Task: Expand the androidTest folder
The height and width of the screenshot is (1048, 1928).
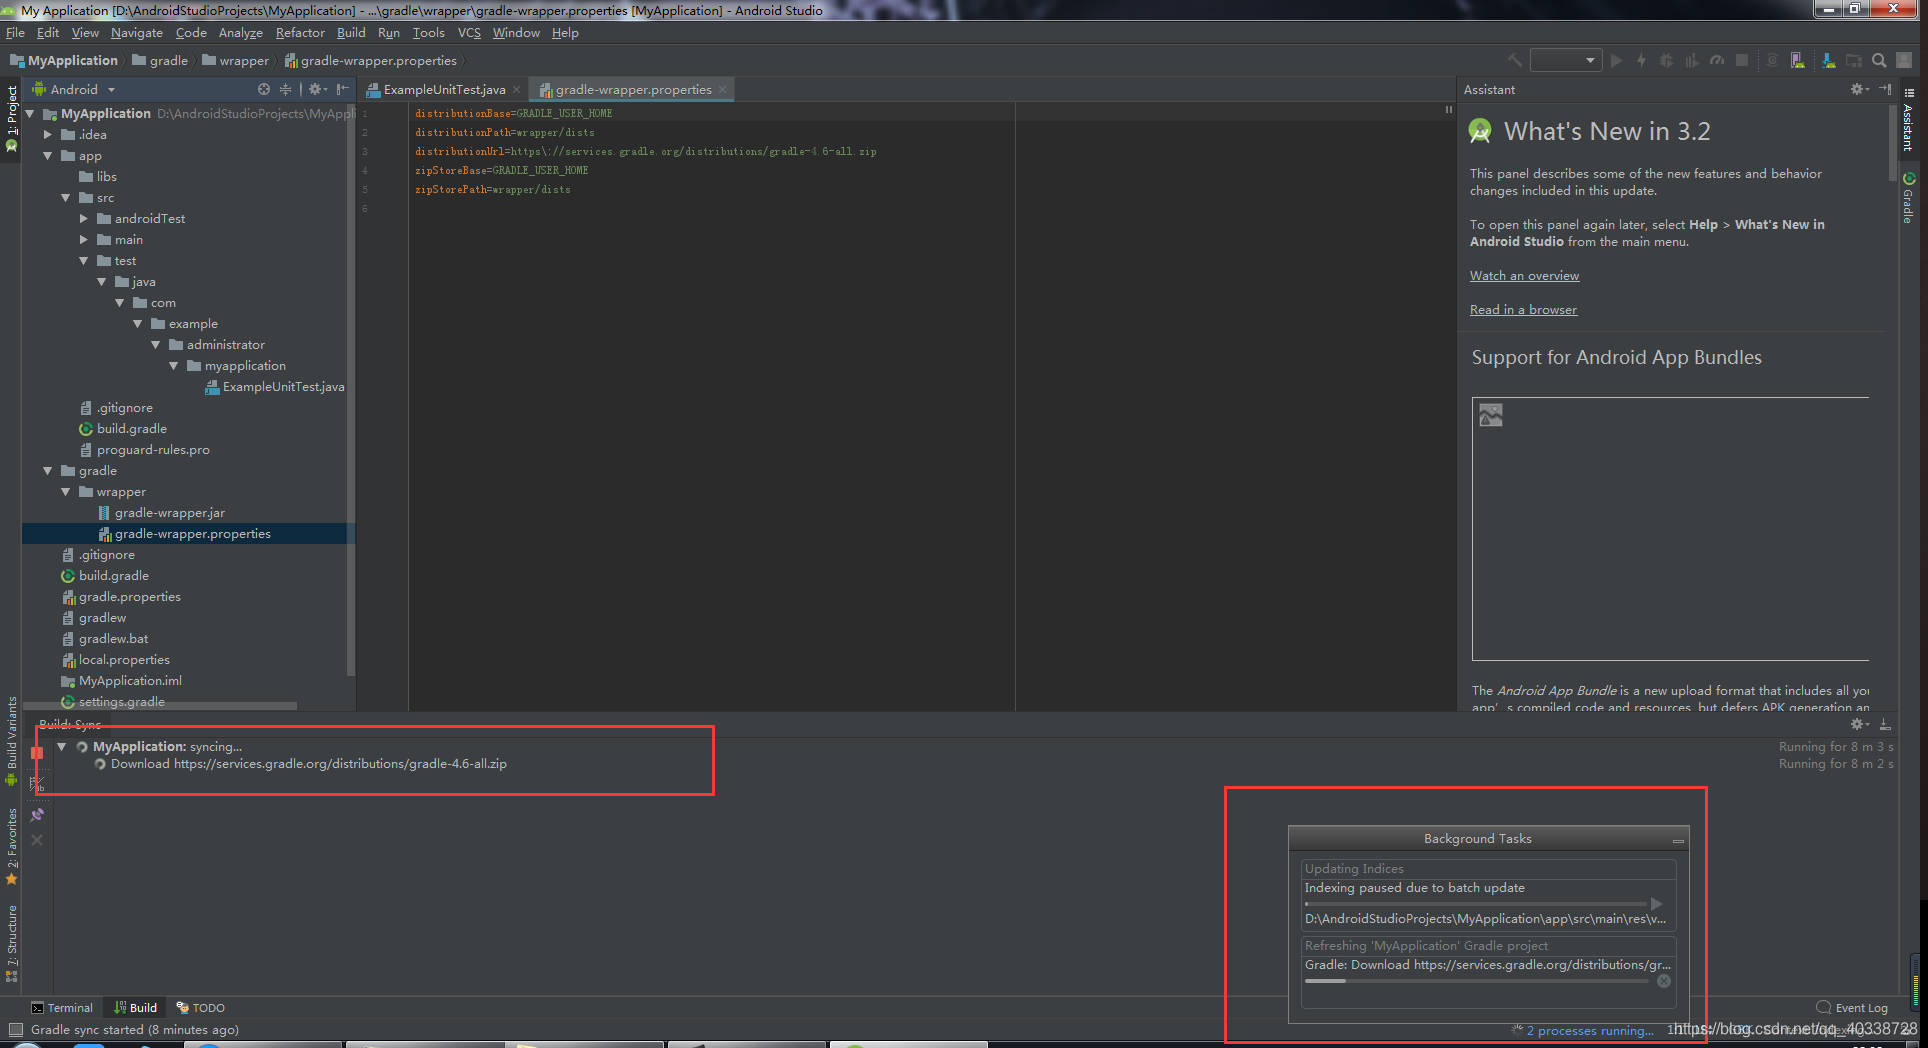Action: pyautogui.click(x=84, y=219)
